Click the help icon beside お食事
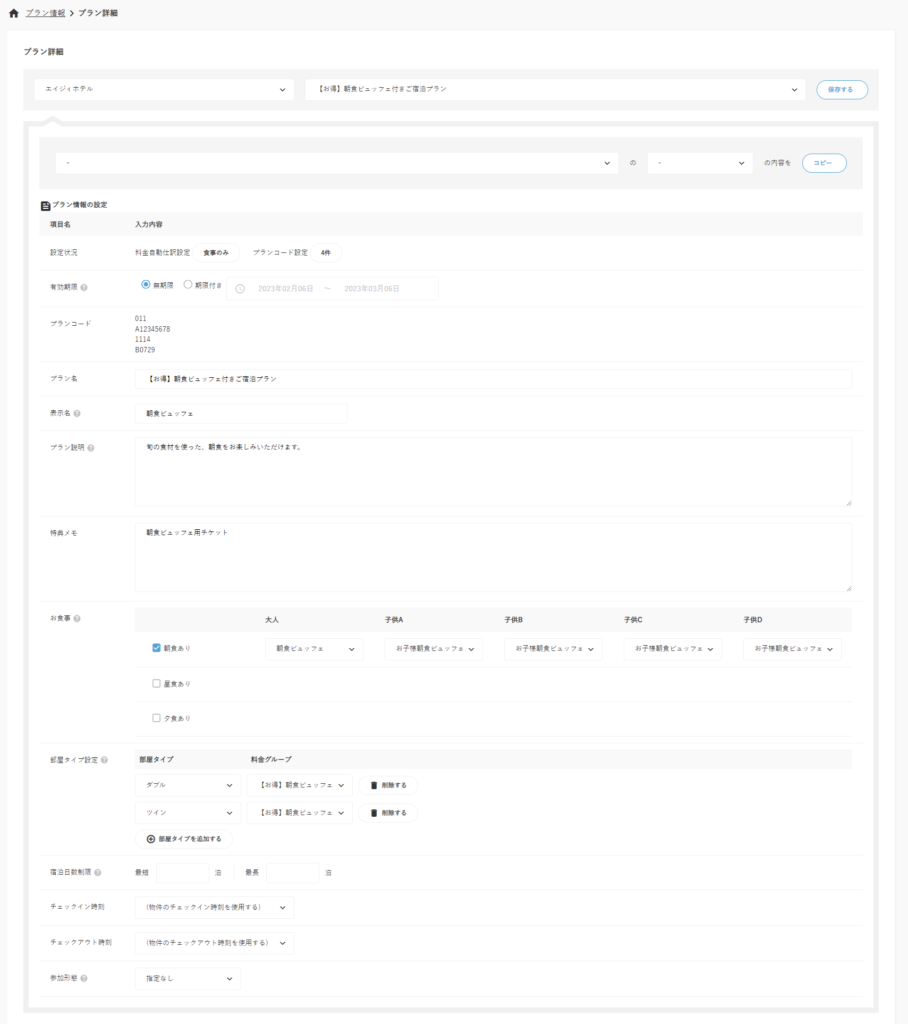Viewport: 908px width, 1024px height. pyautogui.click(x=77, y=618)
